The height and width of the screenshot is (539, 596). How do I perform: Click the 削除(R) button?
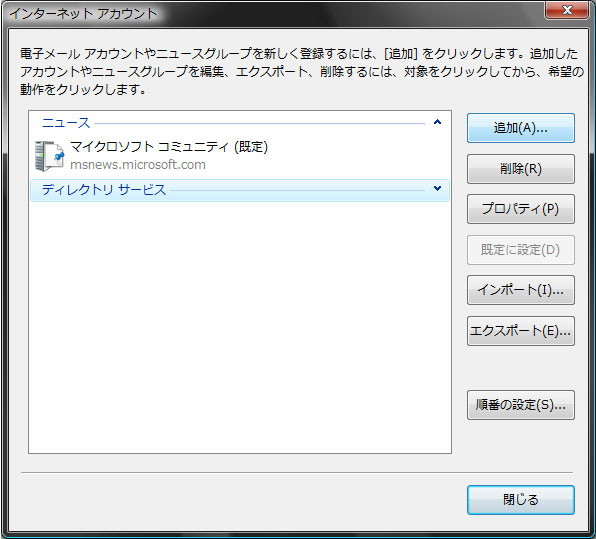pos(520,169)
